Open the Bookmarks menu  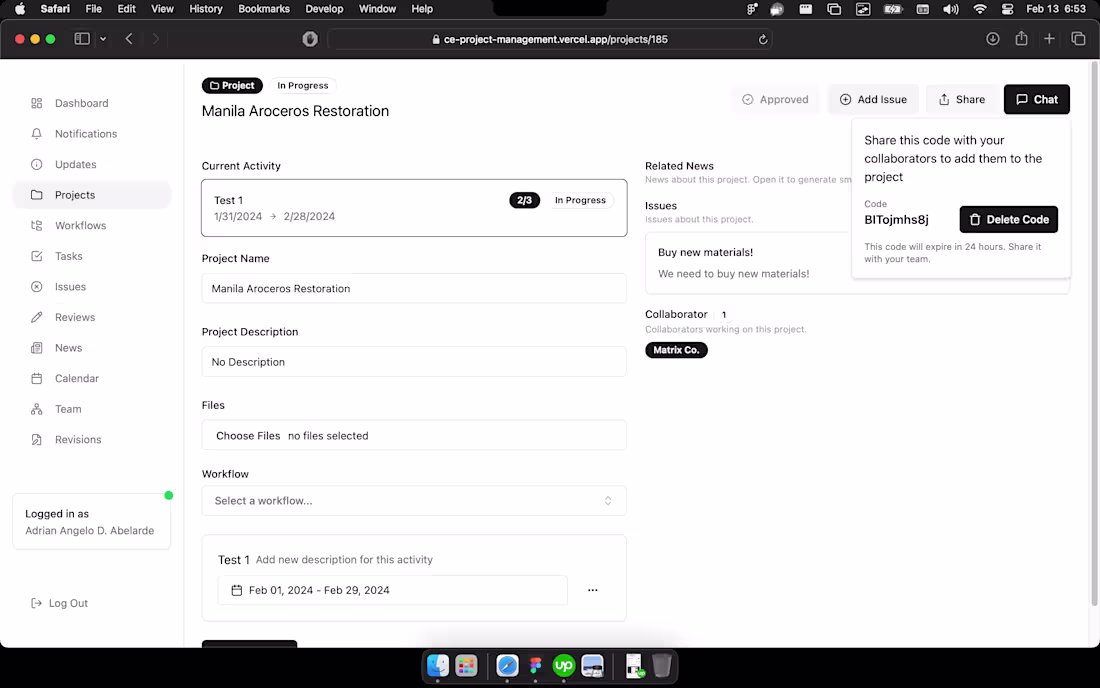264,9
